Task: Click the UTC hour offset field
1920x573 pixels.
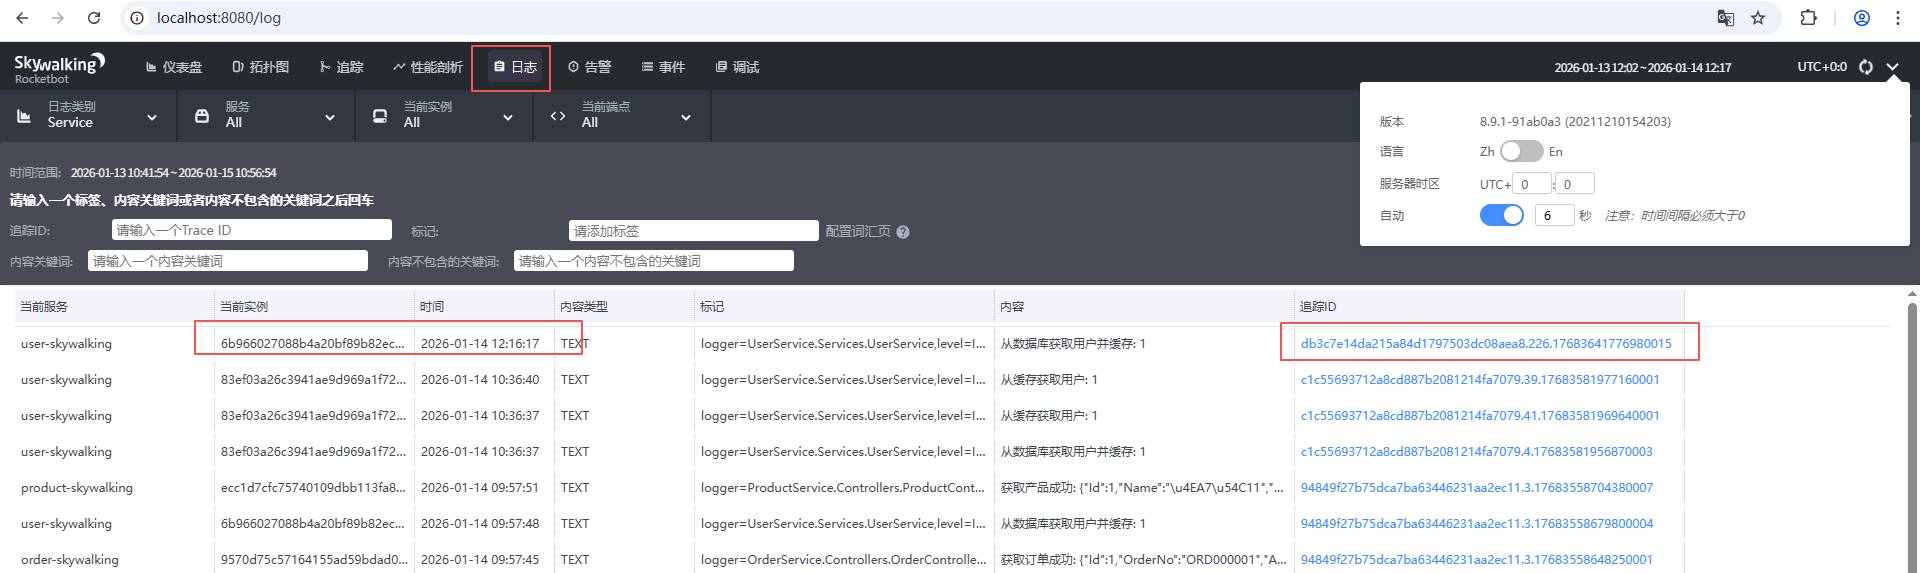Action: click(x=1532, y=184)
